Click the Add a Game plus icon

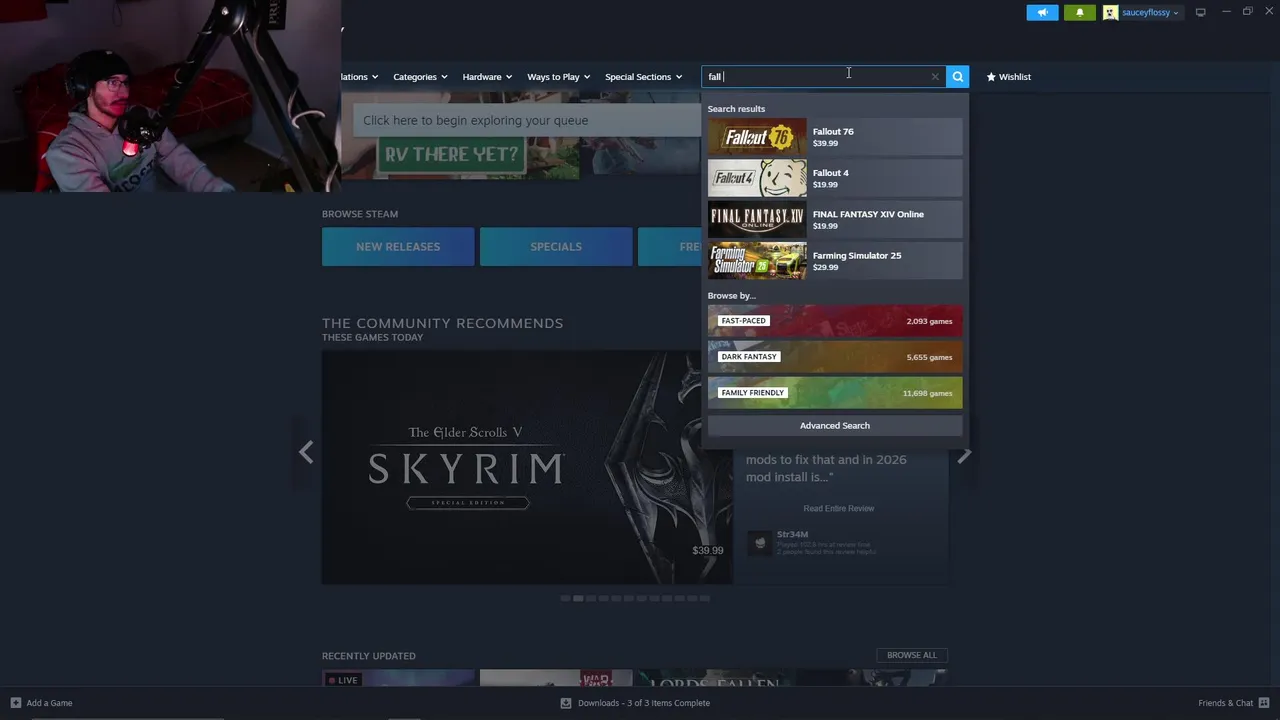click(x=15, y=703)
